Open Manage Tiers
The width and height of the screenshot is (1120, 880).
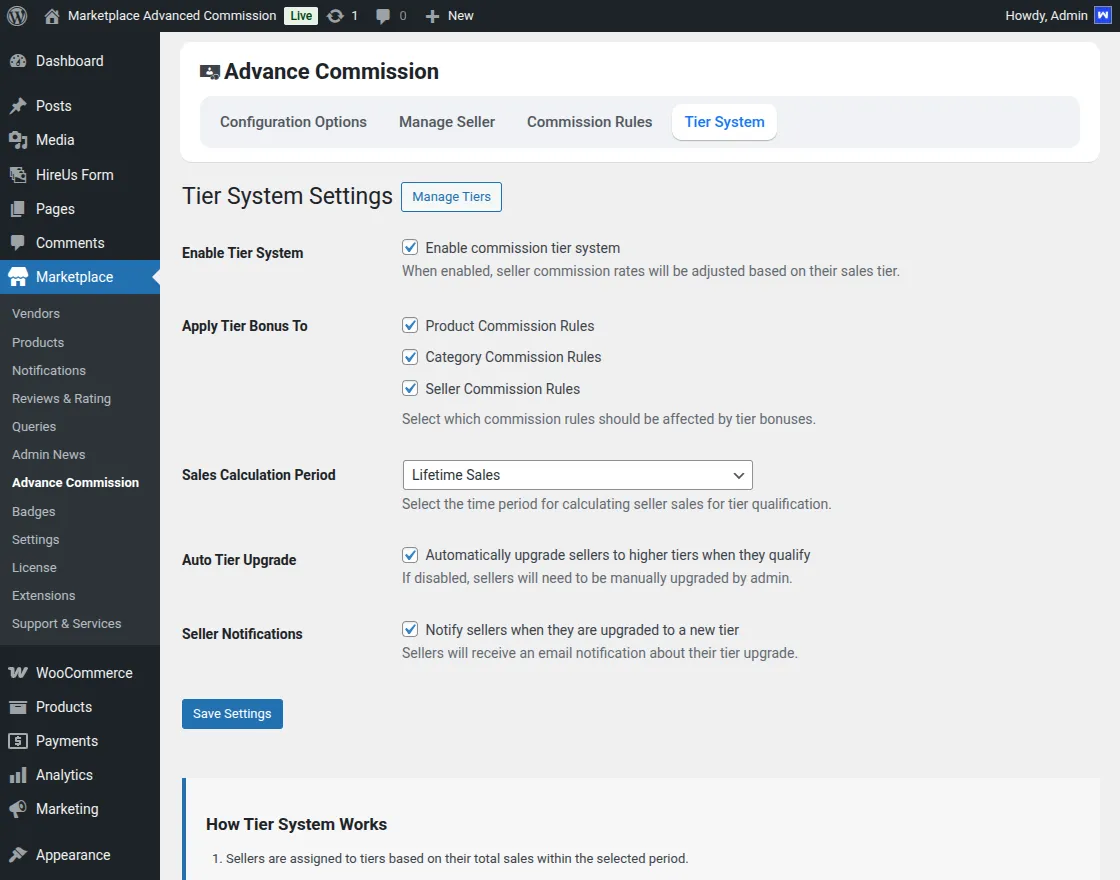[451, 197]
